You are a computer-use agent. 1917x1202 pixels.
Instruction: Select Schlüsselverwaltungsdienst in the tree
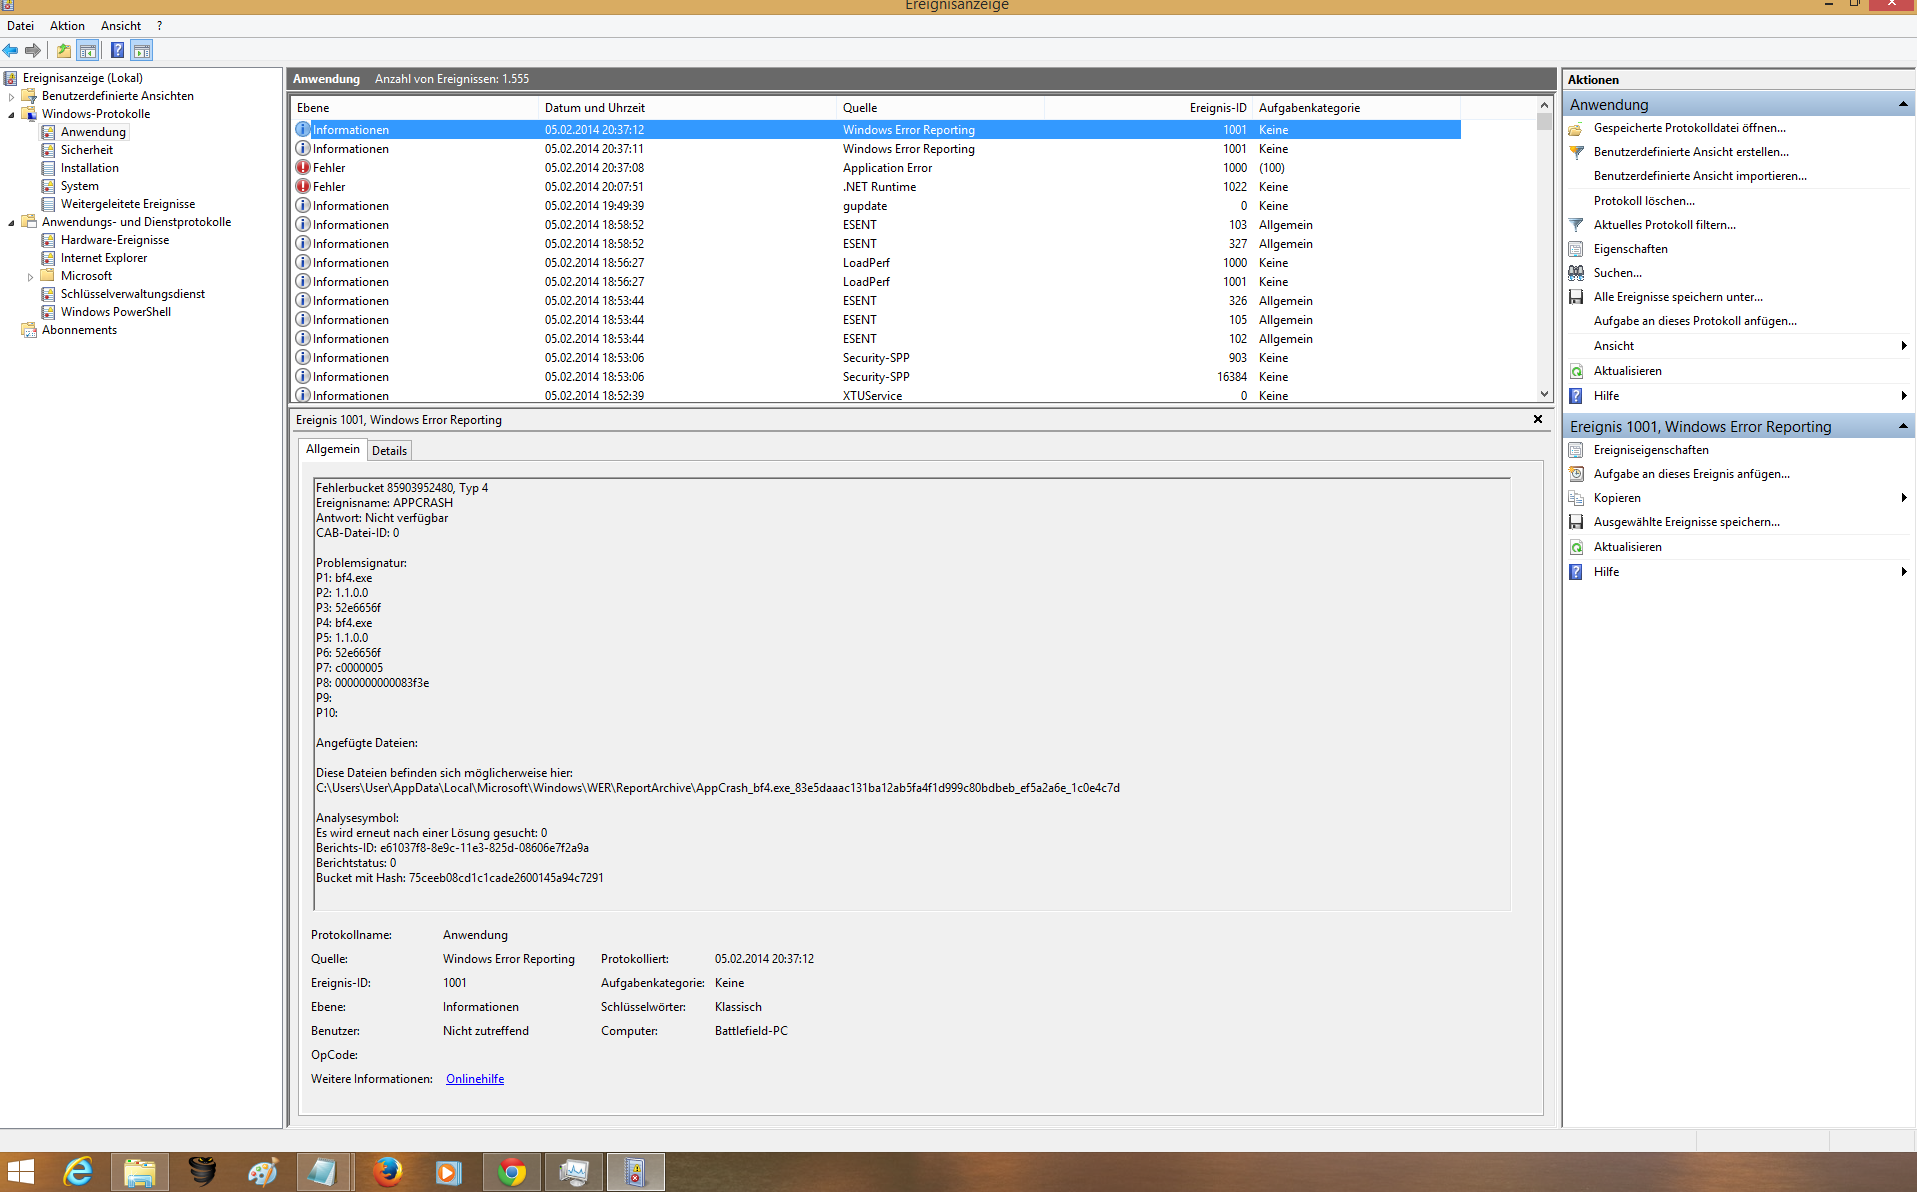click(132, 294)
